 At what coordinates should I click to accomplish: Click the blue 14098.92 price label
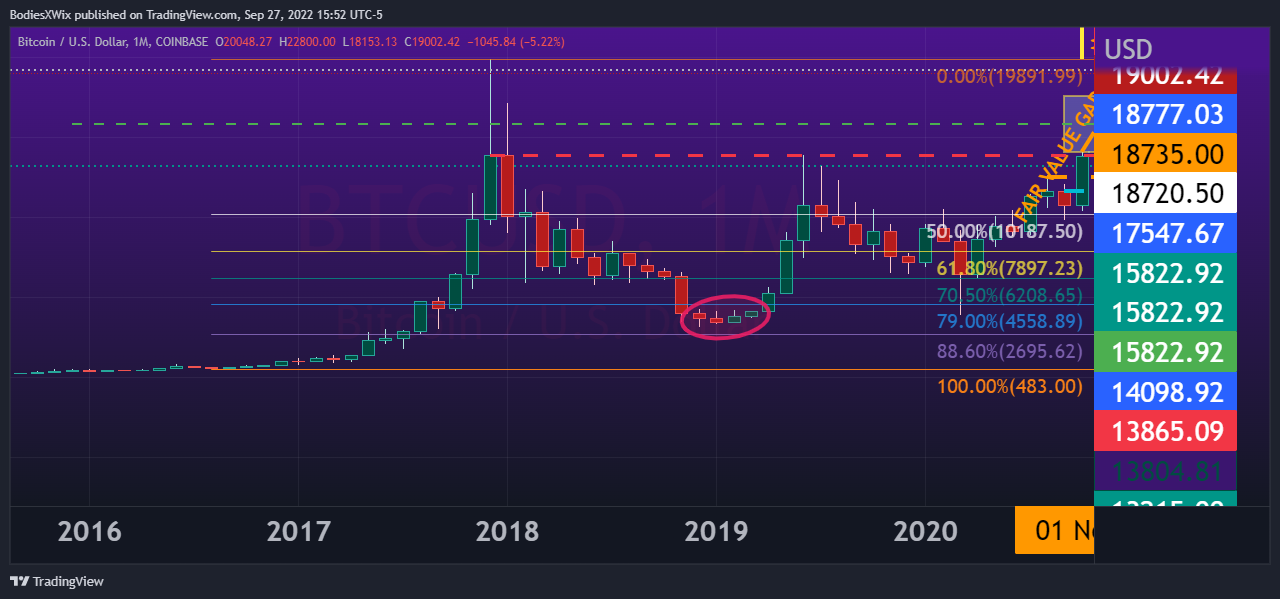[1167, 391]
